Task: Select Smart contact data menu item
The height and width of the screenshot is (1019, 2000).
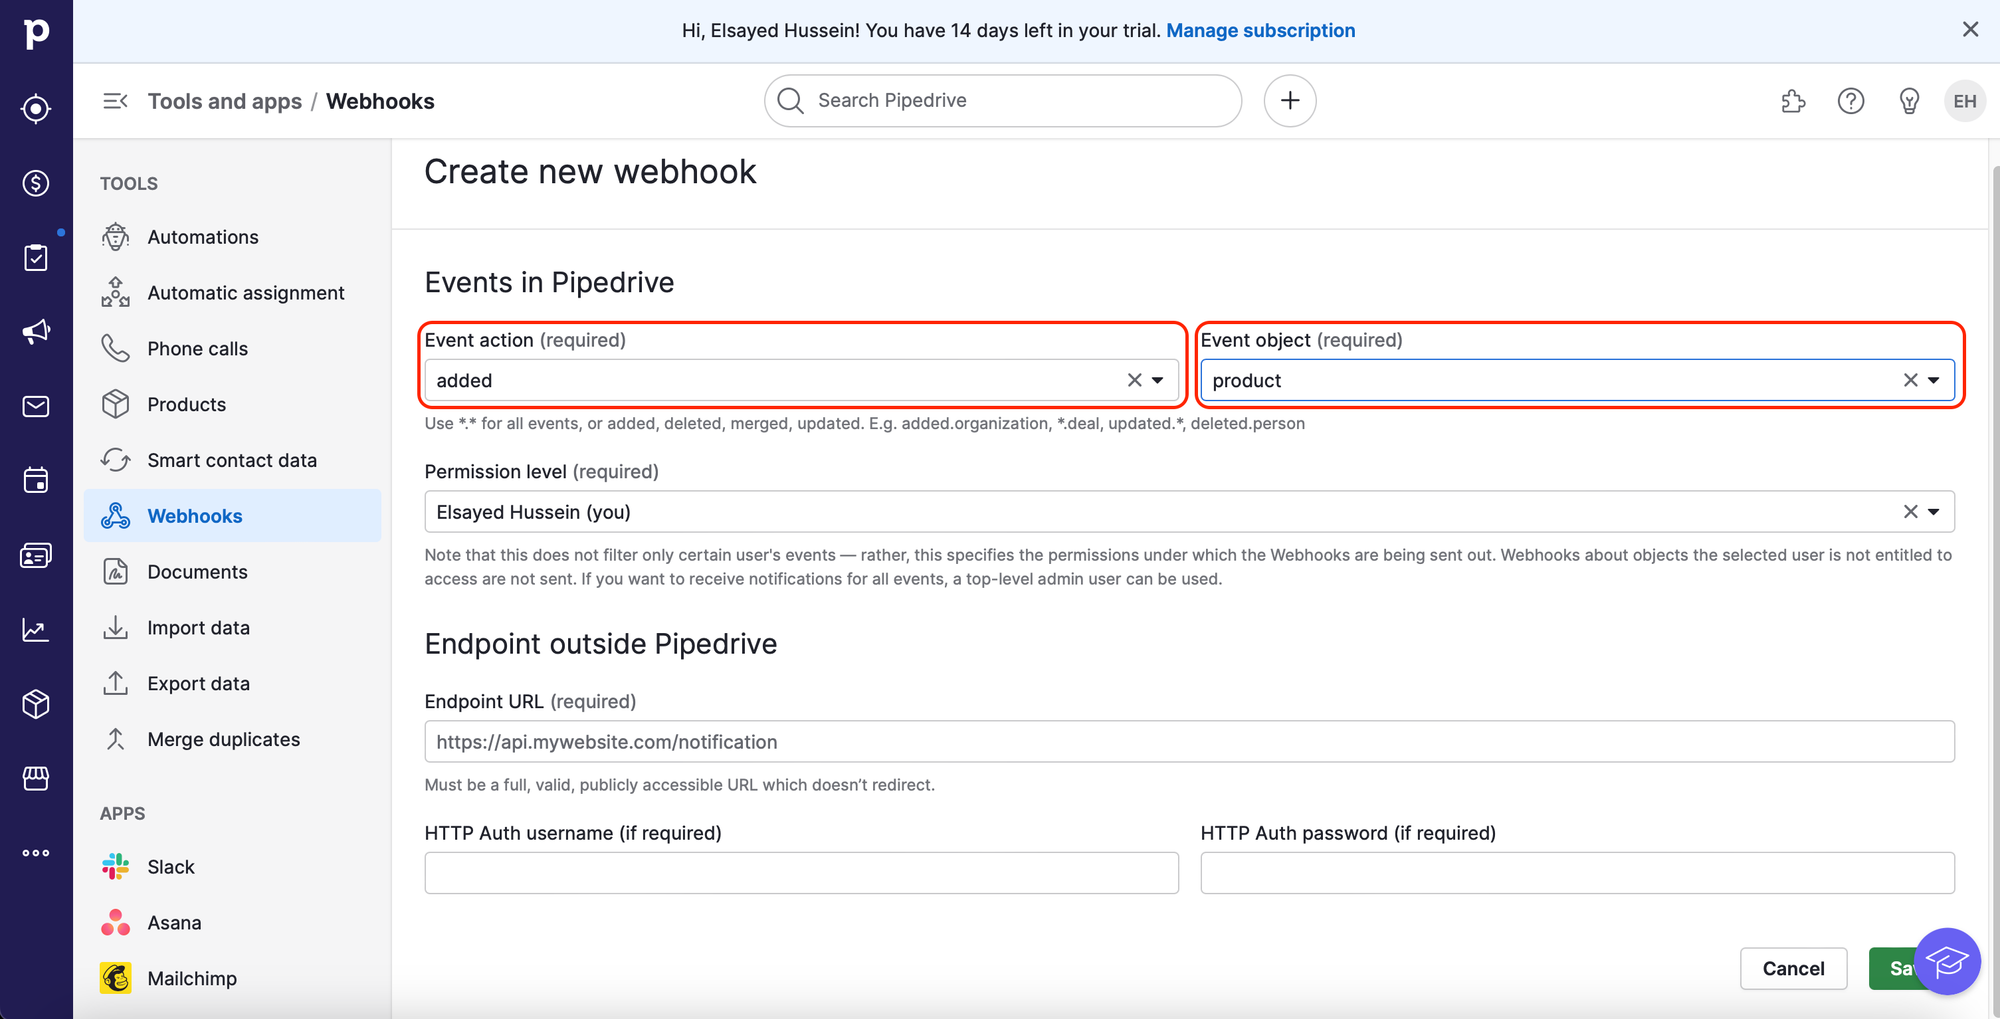Action: coord(232,460)
